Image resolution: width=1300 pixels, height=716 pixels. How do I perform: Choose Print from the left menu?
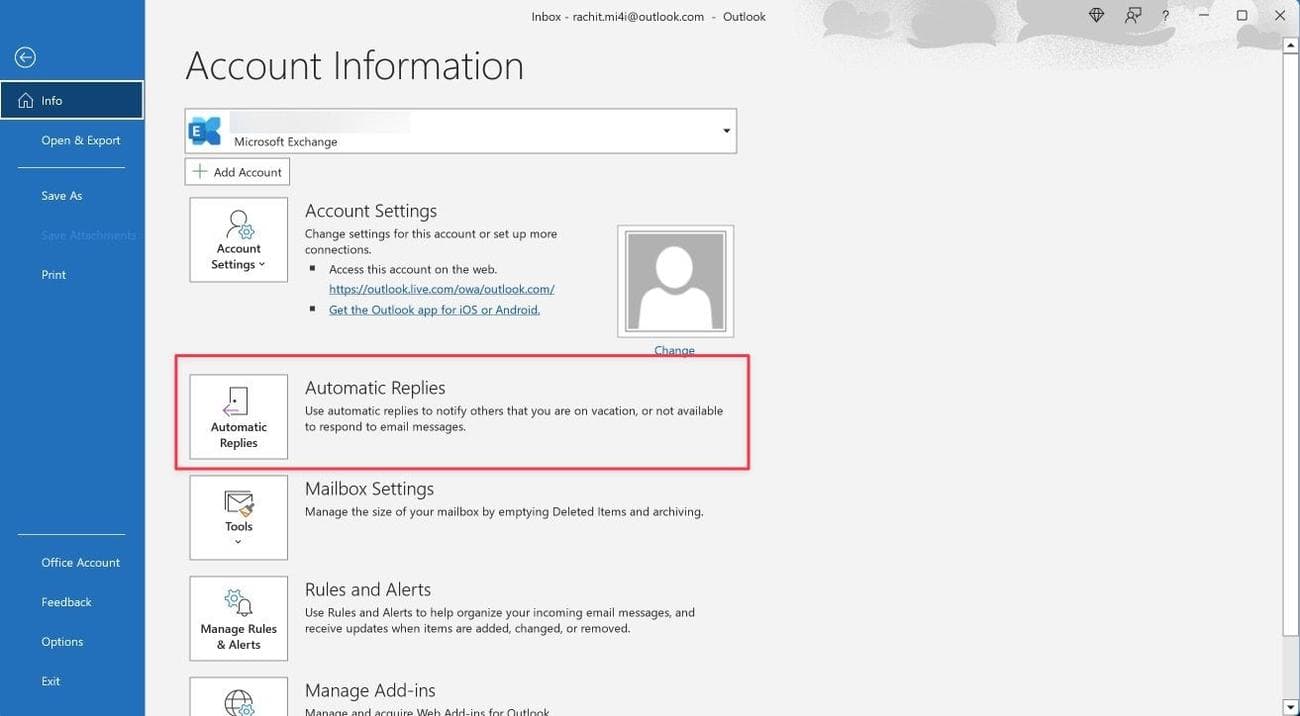pyautogui.click(x=53, y=275)
